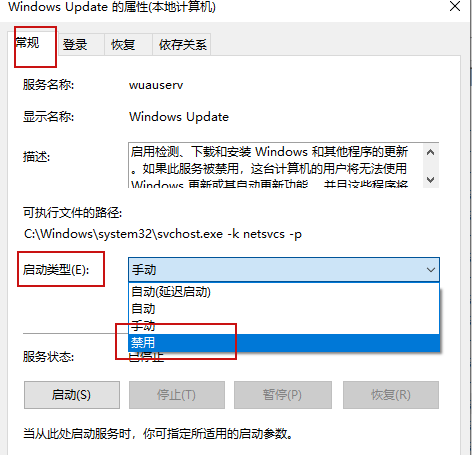Collapse the 启动类型 dropdown via its chevron
This screenshot has height=455, width=472.
(x=431, y=270)
